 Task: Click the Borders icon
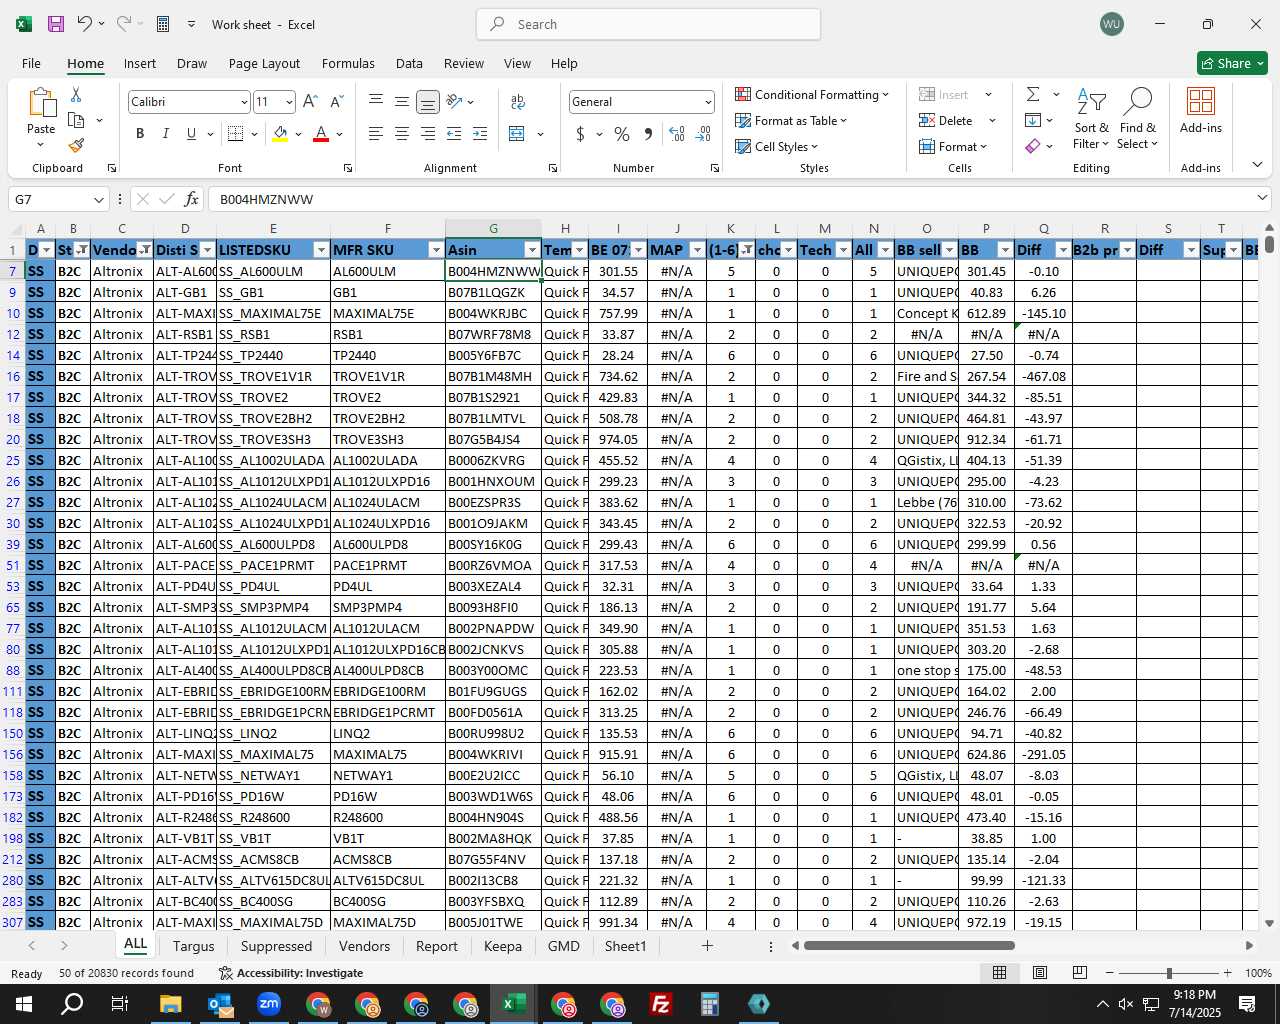tap(235, 134)
